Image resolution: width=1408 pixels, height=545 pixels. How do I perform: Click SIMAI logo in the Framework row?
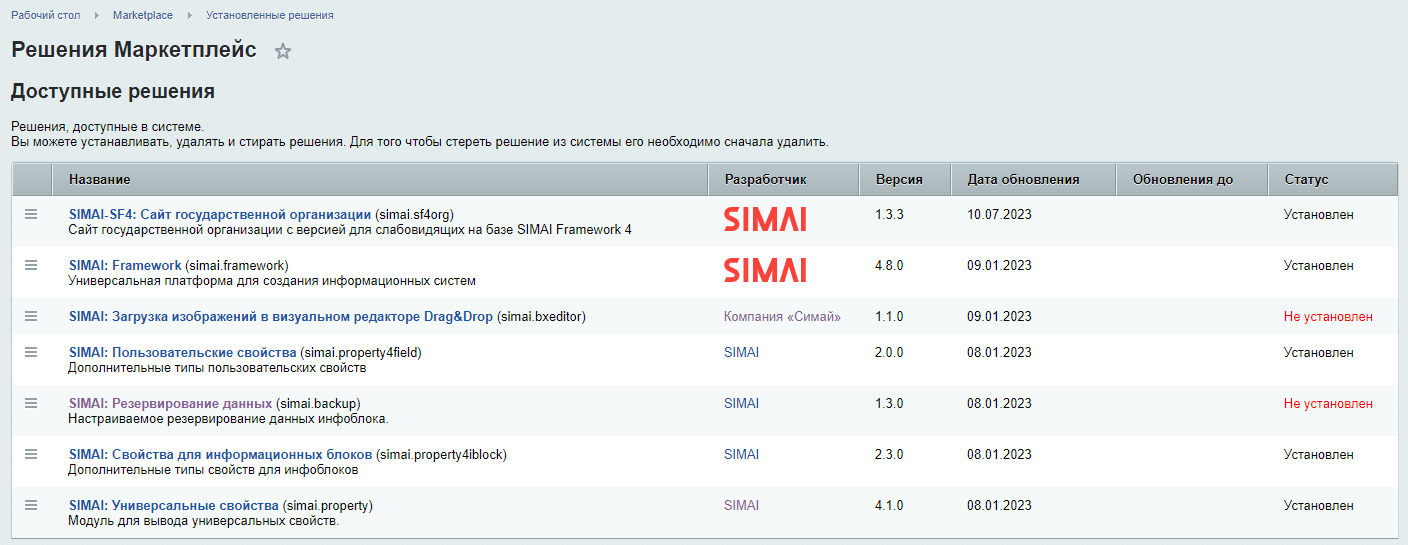click(765, 270)
